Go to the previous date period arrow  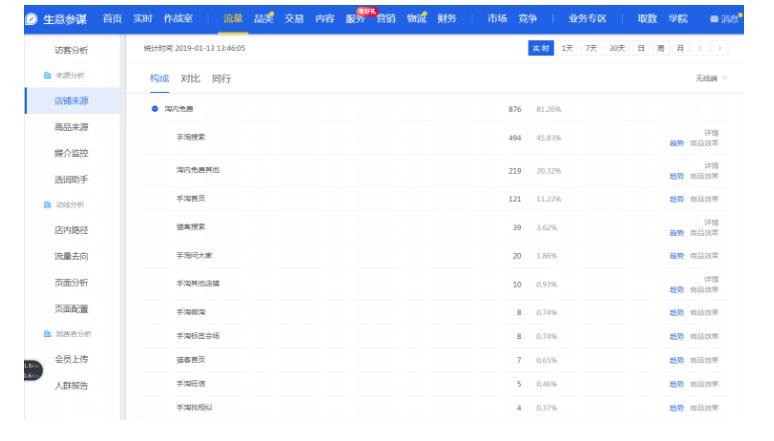(700, 48)
